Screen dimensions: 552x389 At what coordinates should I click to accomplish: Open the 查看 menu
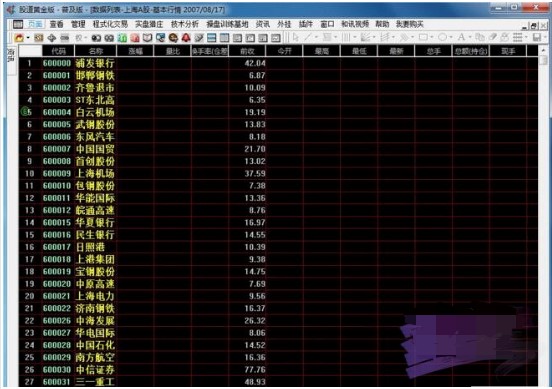pyautogui.click(x=56, y=24)
